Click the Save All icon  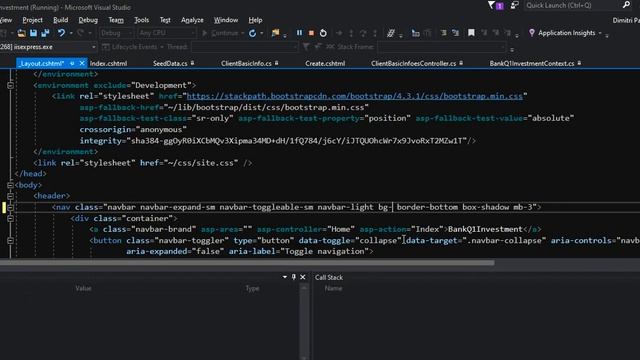pyautogui.click(x=45, y=33)
